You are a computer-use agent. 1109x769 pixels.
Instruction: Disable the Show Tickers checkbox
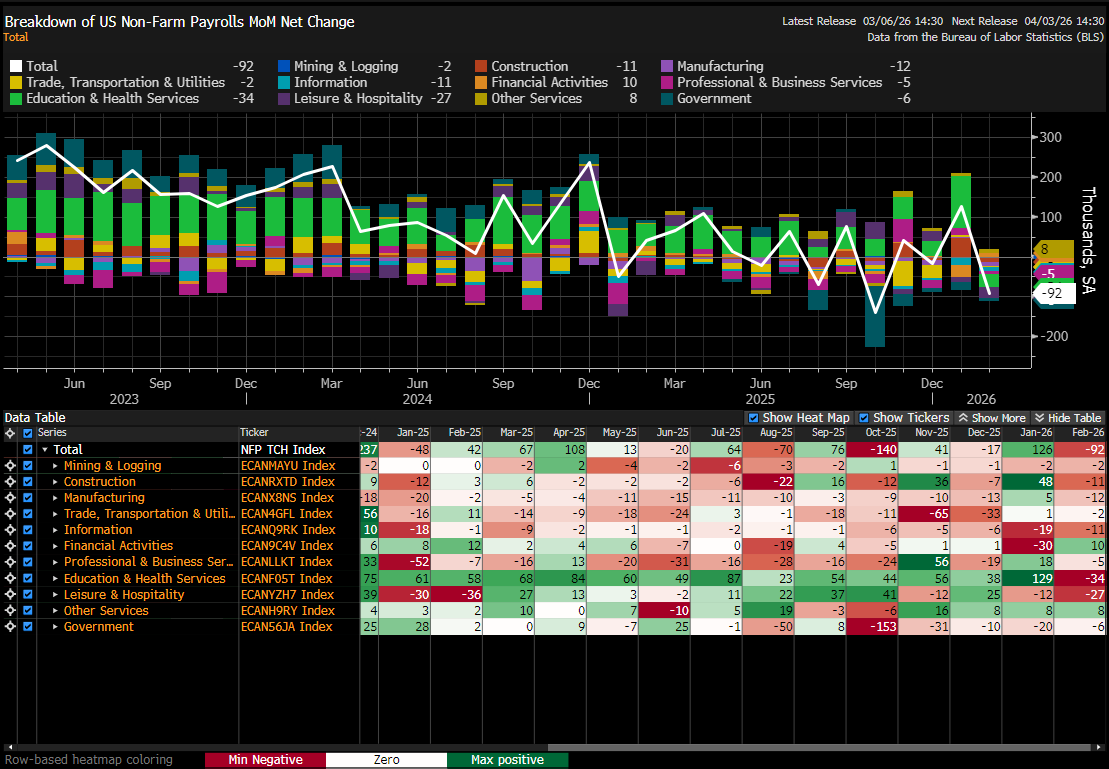tap(864, 418)
